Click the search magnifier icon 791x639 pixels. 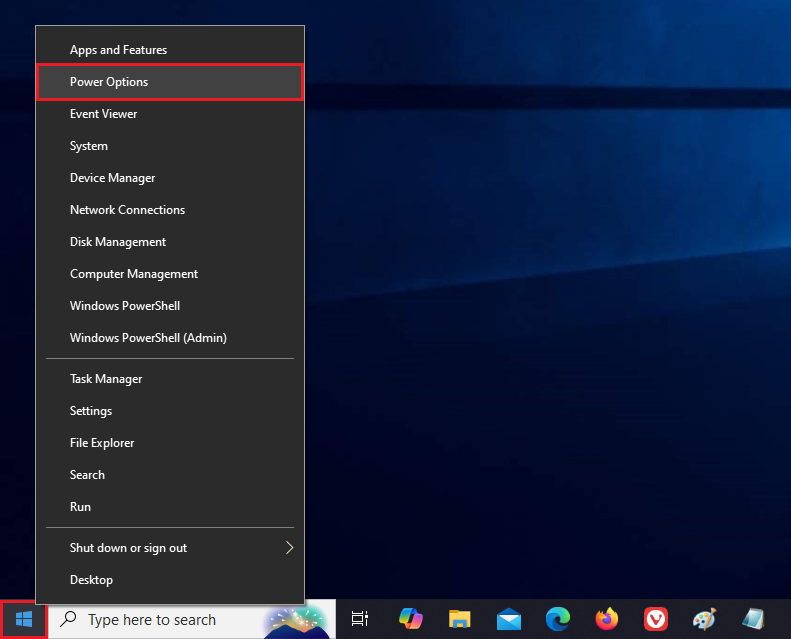(x=68, y=619)
